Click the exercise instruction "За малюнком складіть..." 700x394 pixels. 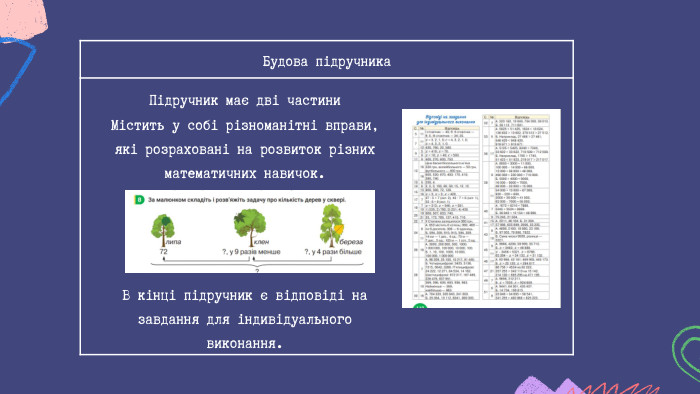(247, 200)
